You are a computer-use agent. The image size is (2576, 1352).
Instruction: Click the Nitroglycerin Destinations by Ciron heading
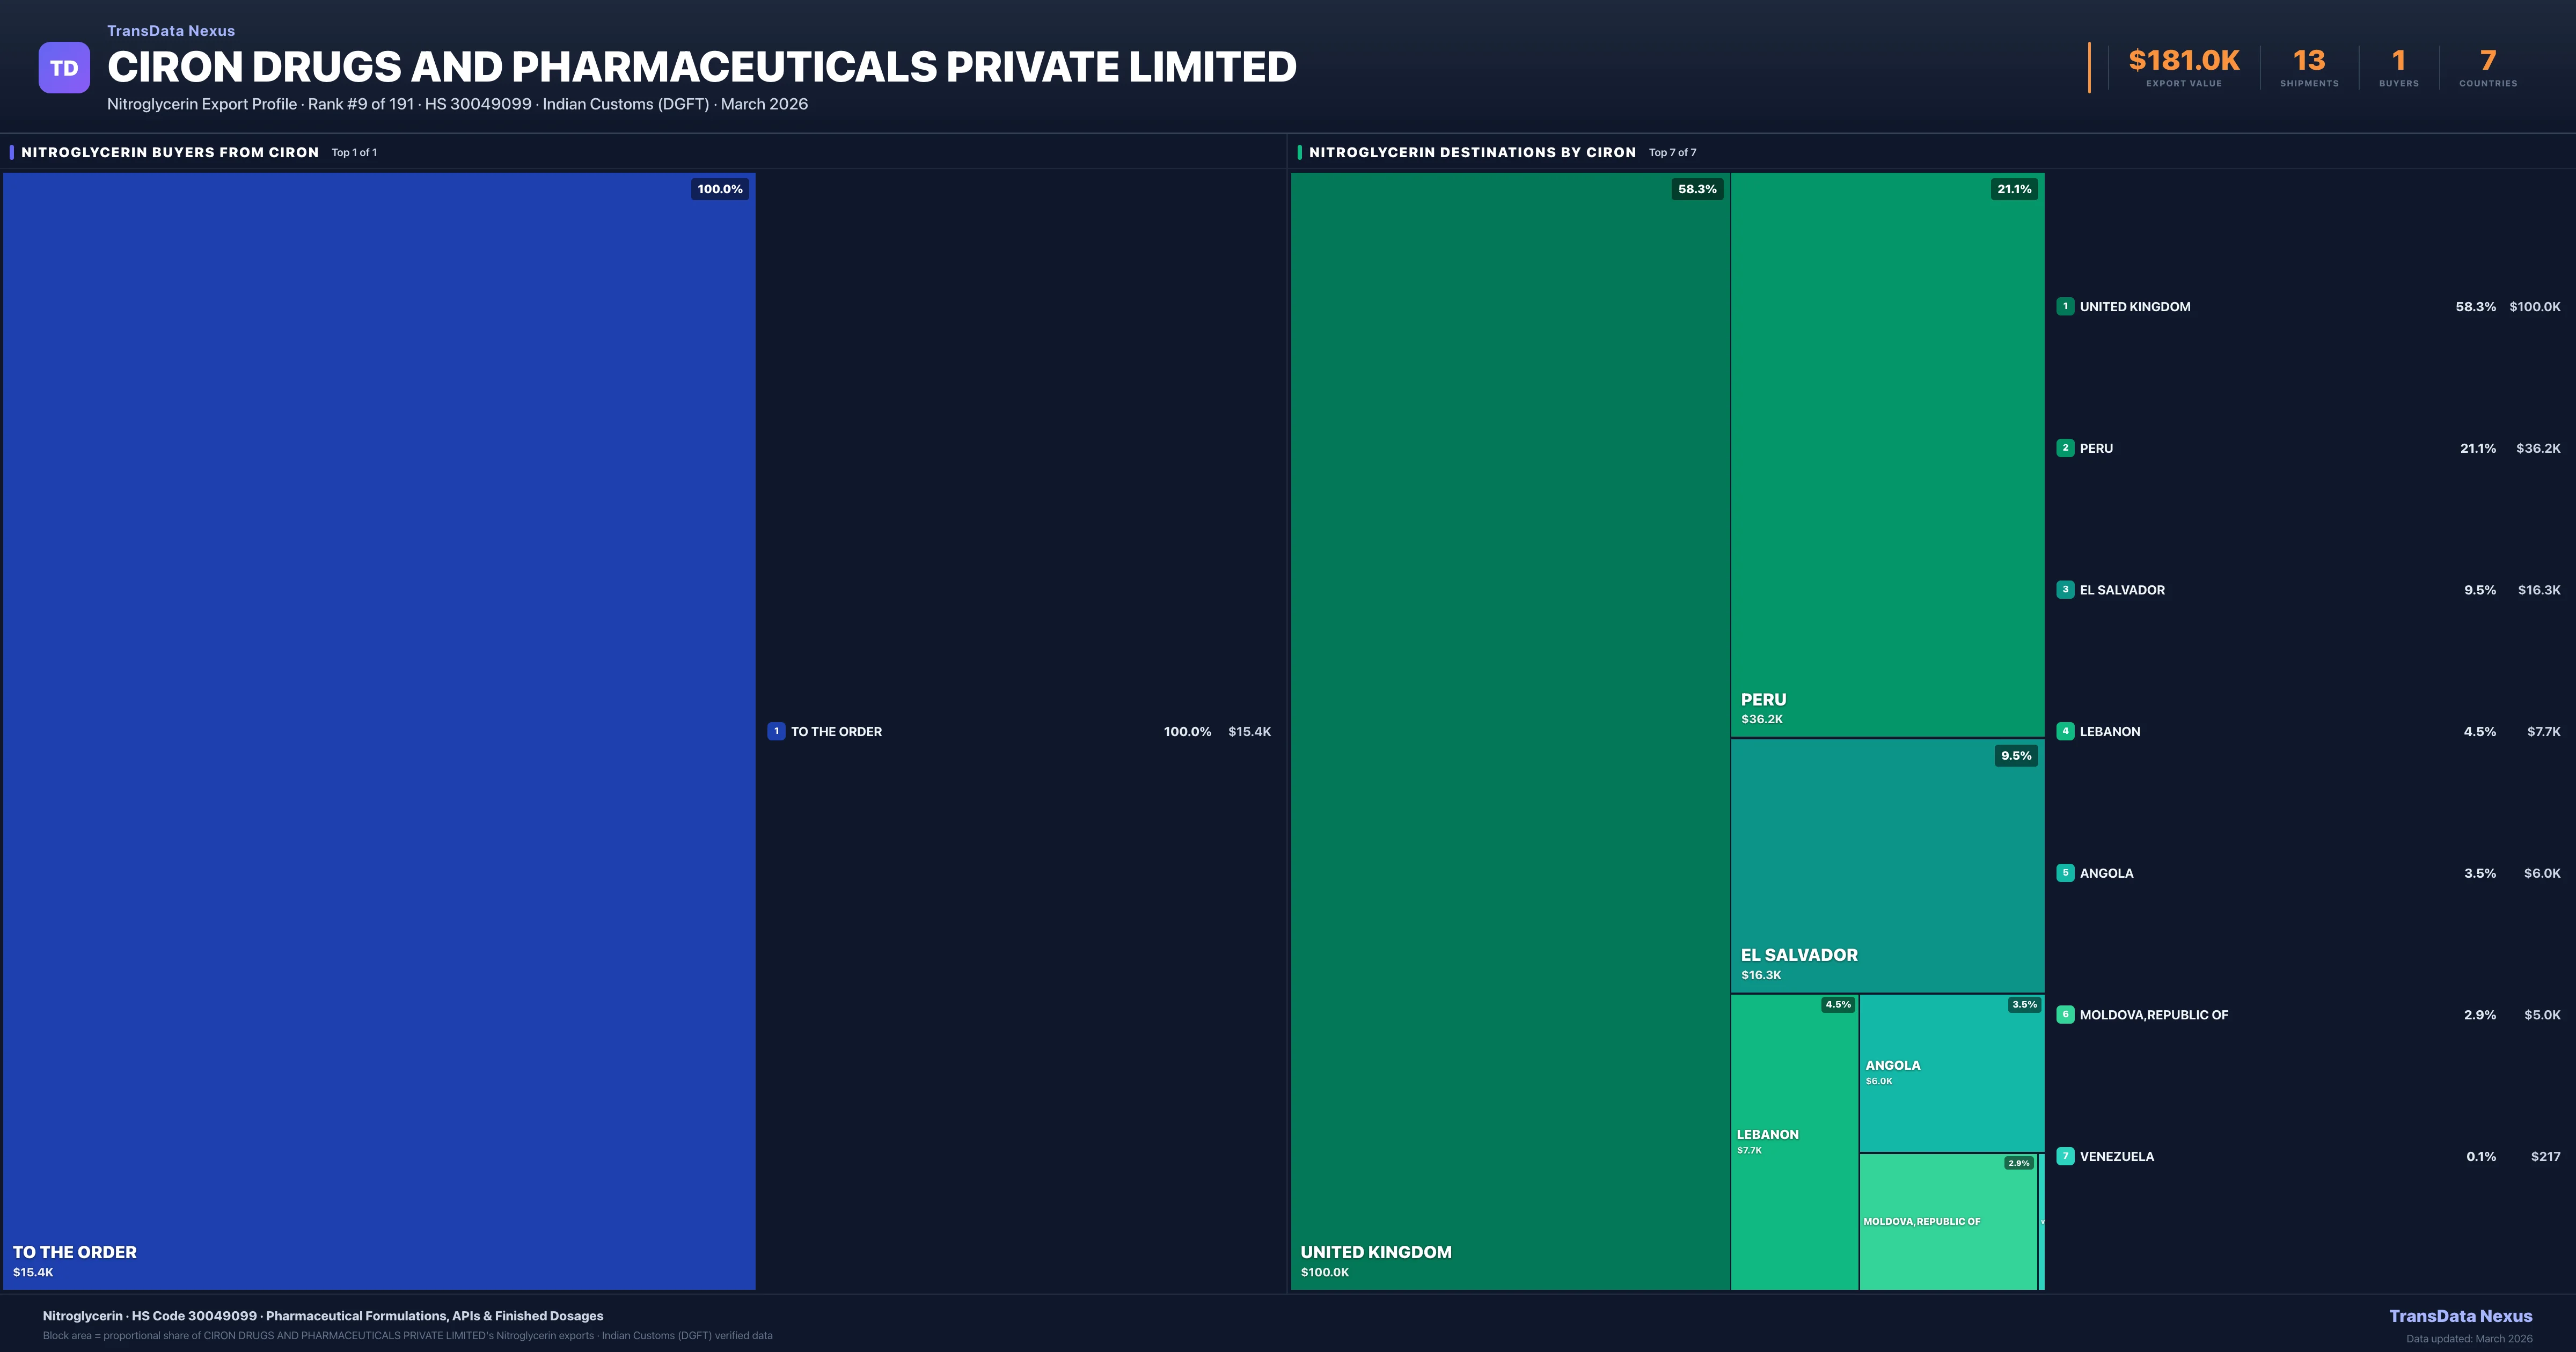pos(1472,152)
